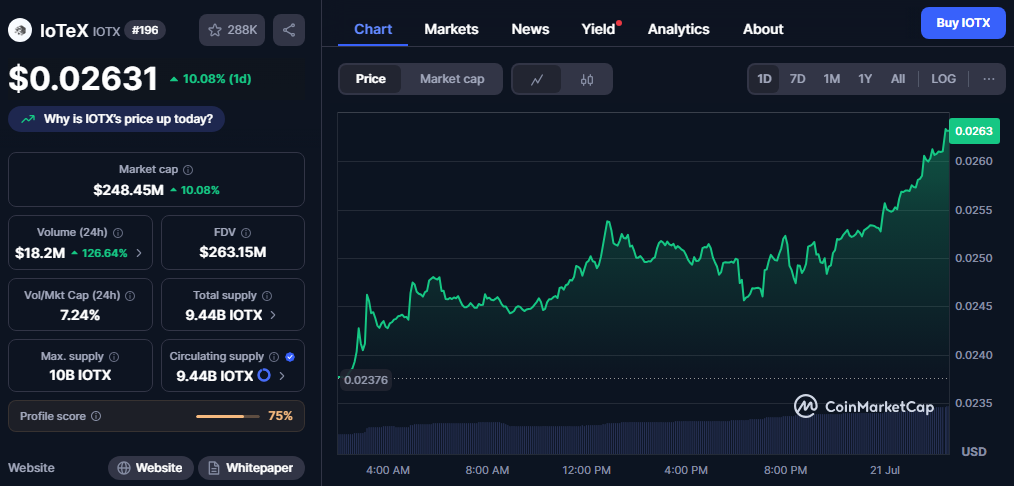
Task: Open the three-dot chart options menu
Action: (x=989, y=79)
